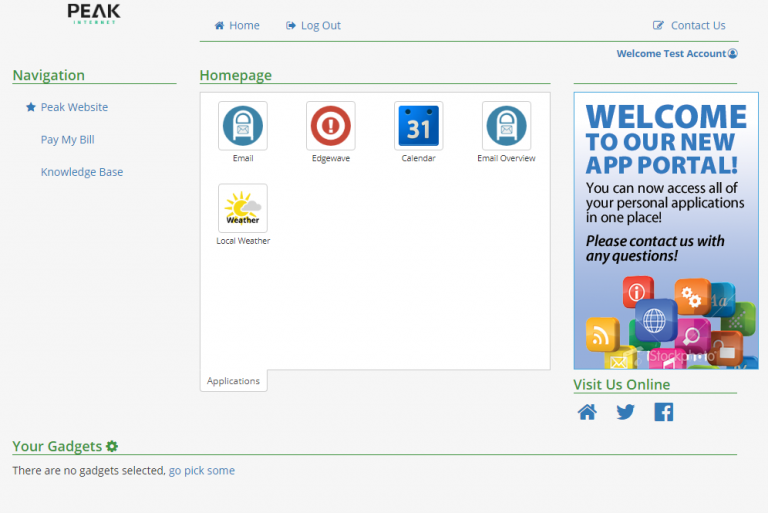Click the Peak Internet logo
This screenshot has height=513, width=768.
pyautogui.click(x=94, y=13)
